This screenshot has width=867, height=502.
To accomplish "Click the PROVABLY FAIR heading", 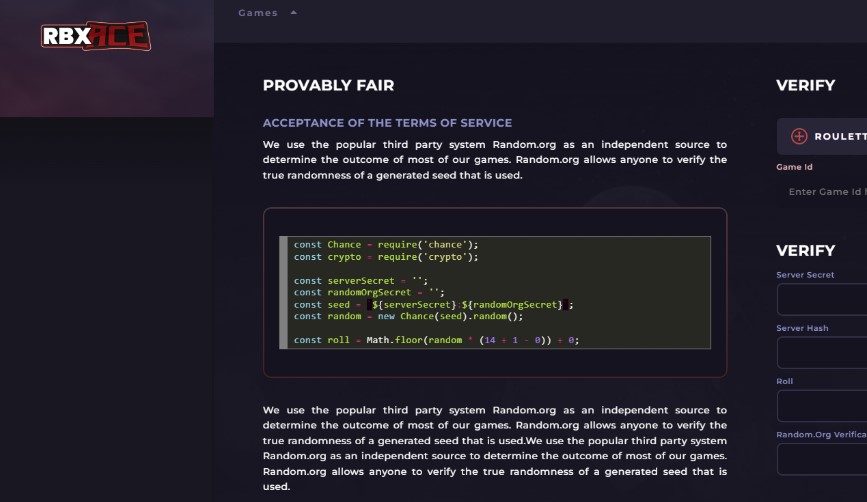I will [x=328, y=85].
